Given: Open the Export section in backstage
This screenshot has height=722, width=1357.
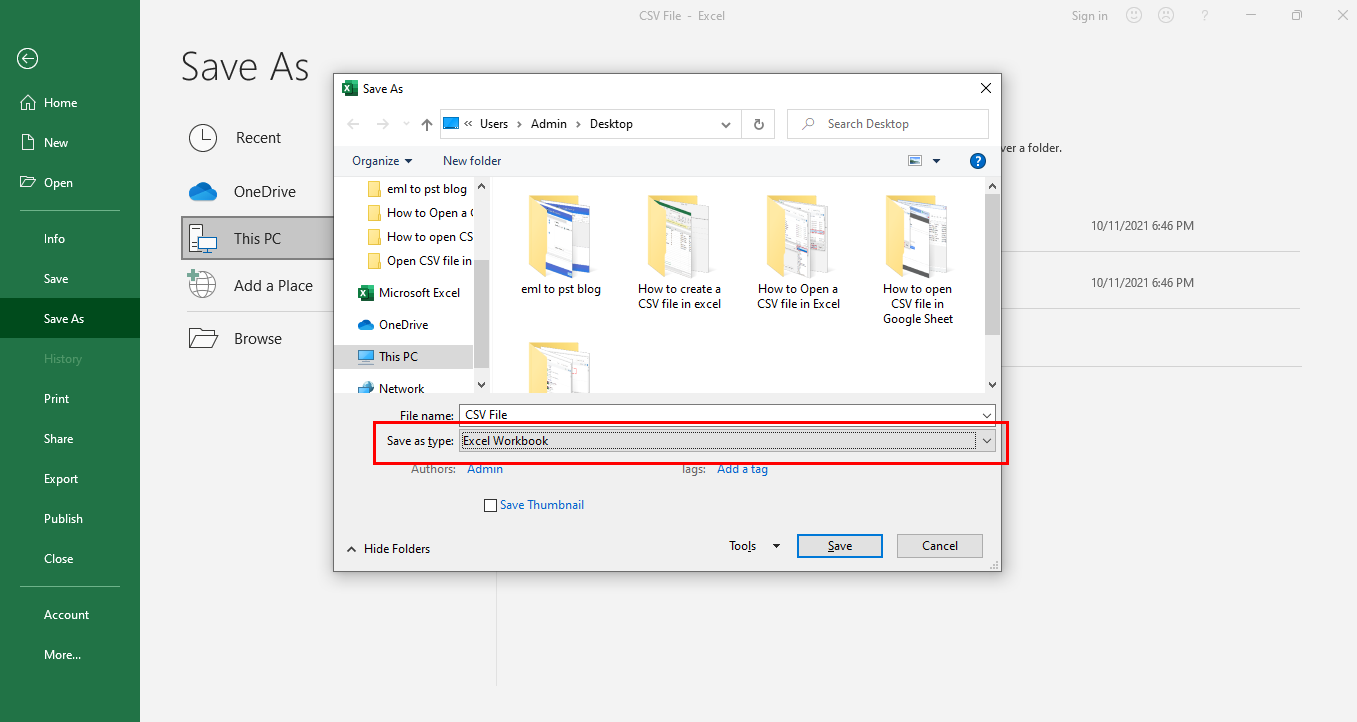Looking at the screenshot, I should coord(61,478).
